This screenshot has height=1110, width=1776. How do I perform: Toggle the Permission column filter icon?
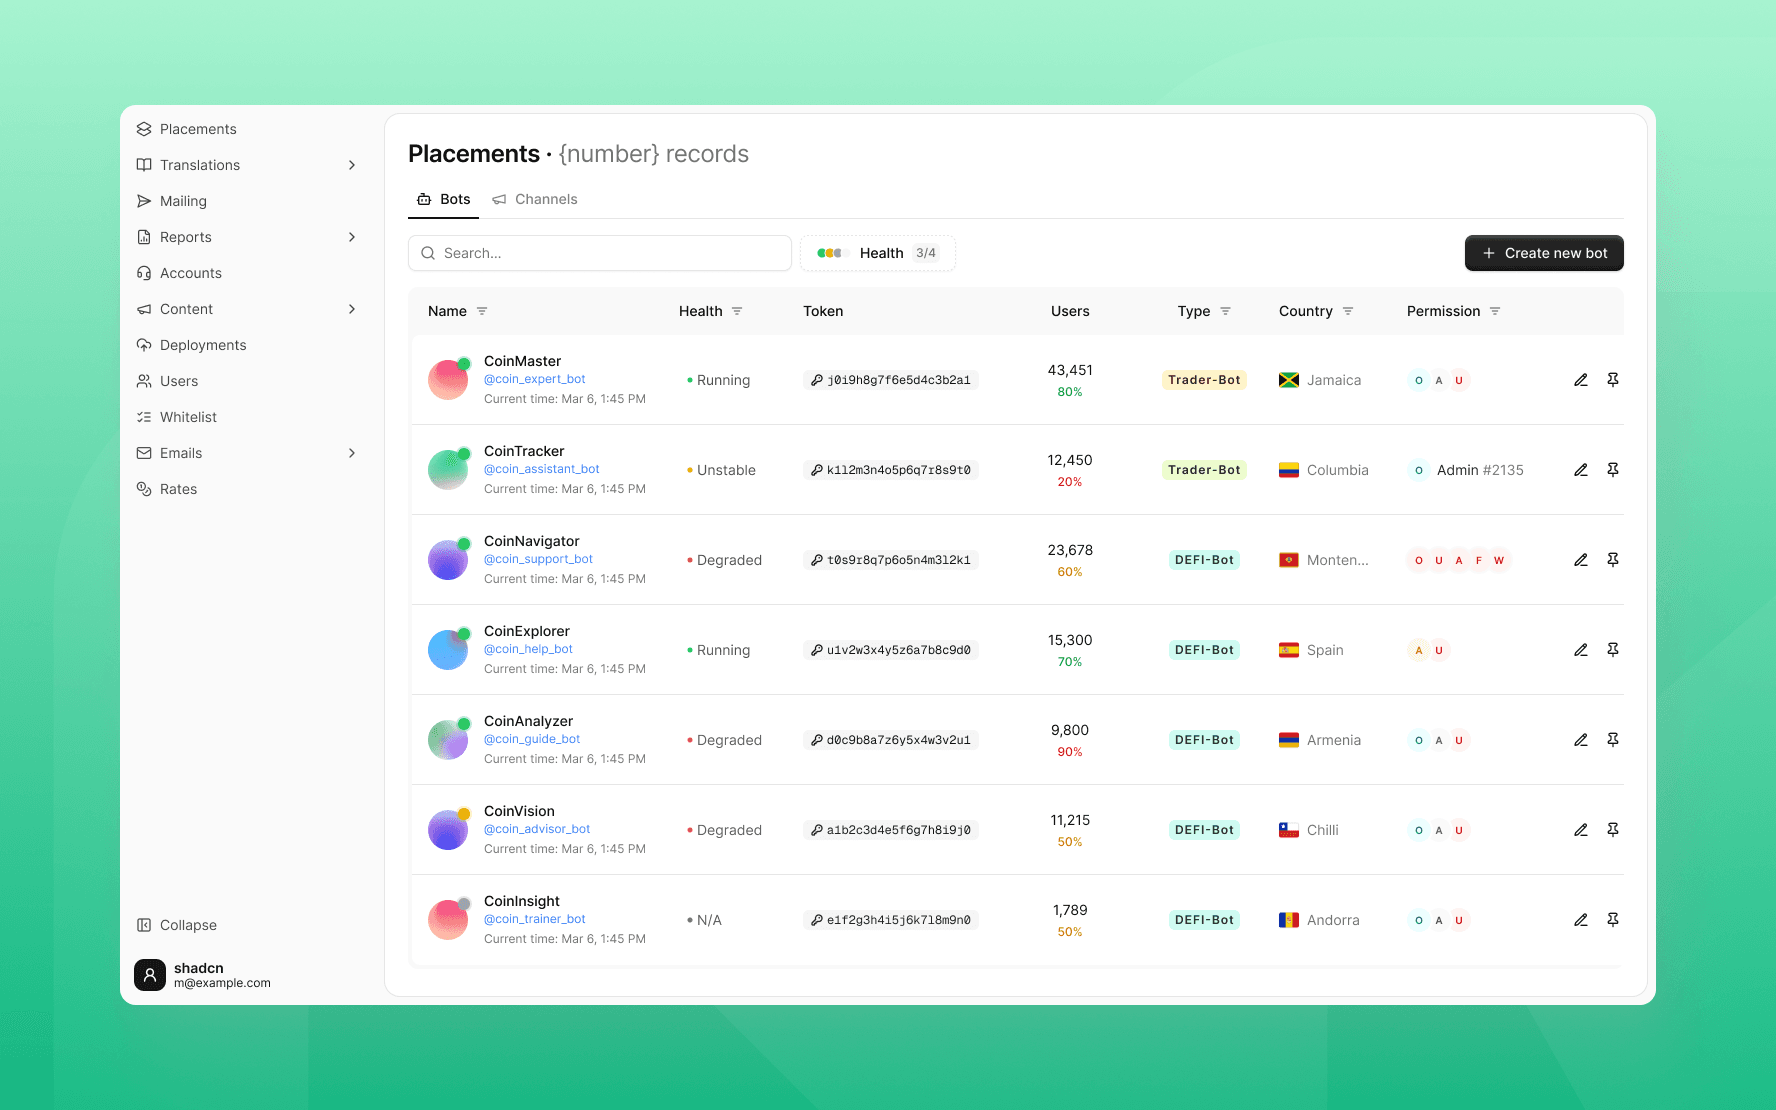[x=1495, y=311]
